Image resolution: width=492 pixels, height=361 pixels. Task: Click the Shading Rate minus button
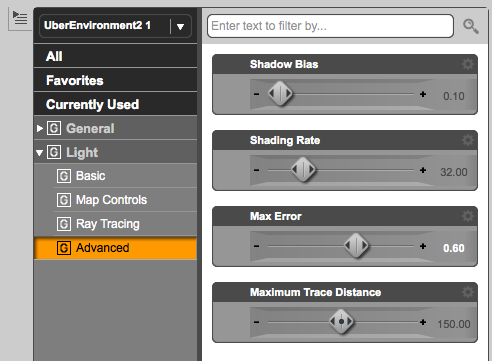point(256,170)
